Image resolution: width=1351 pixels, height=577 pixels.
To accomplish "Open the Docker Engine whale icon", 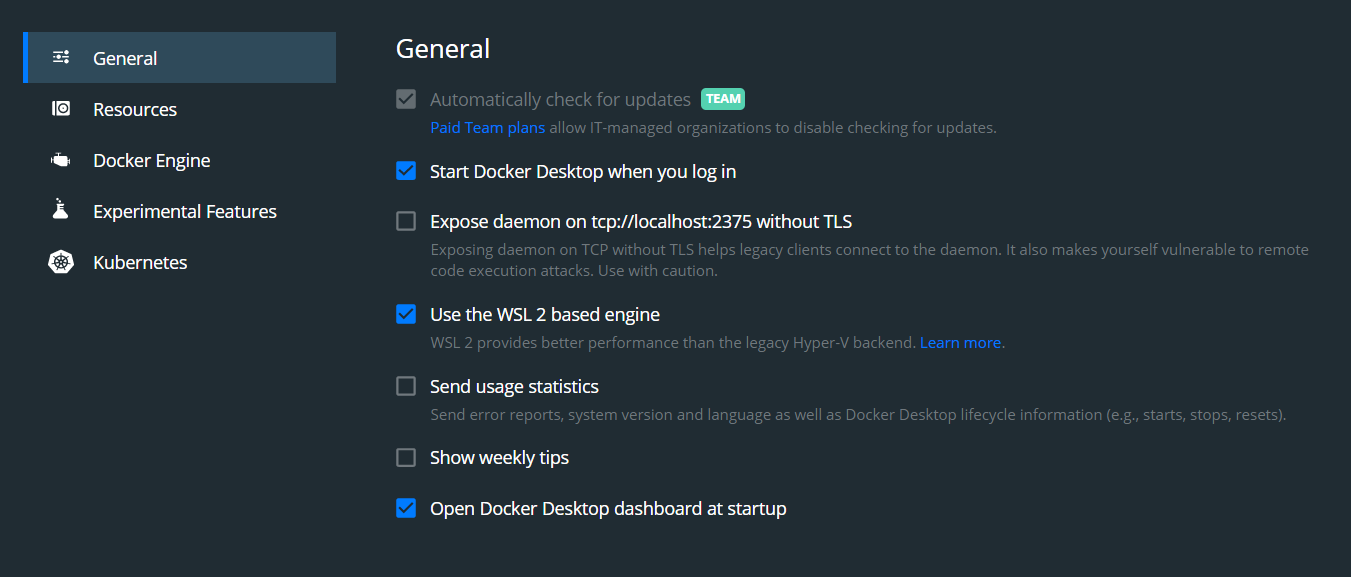I will pos(60,159).
